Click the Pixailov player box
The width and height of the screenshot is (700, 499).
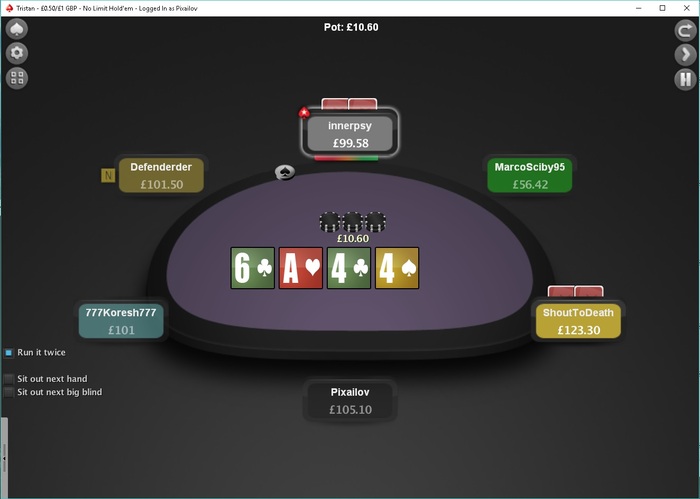pyautogui.click(x=350, y=400)
